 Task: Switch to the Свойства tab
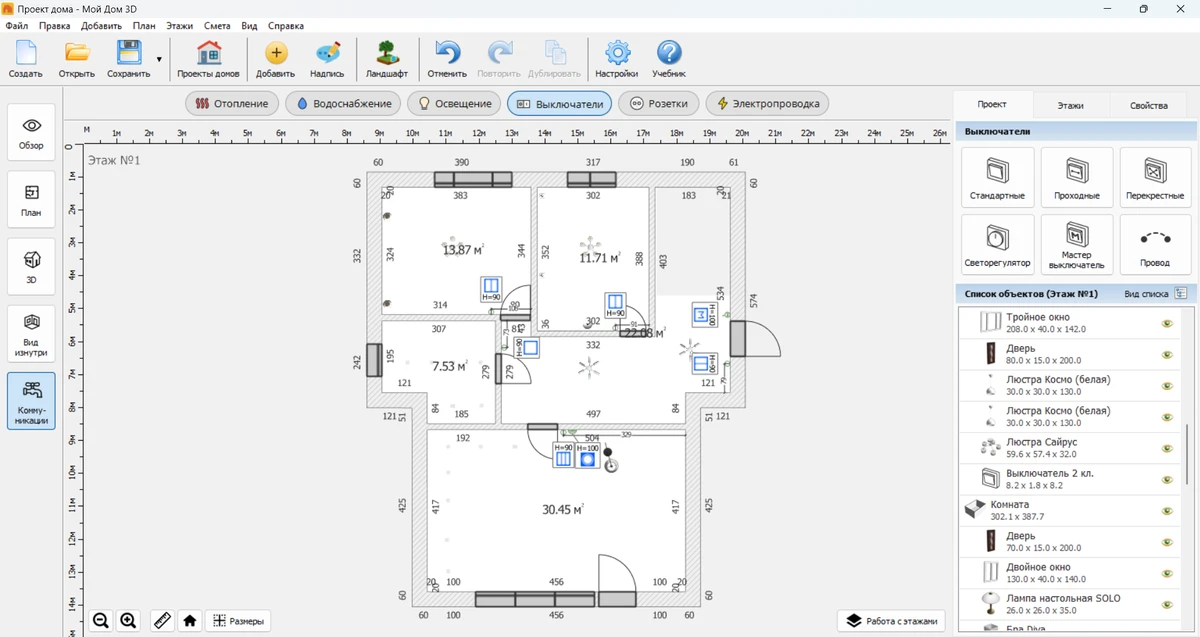[x=1148, y=105]
